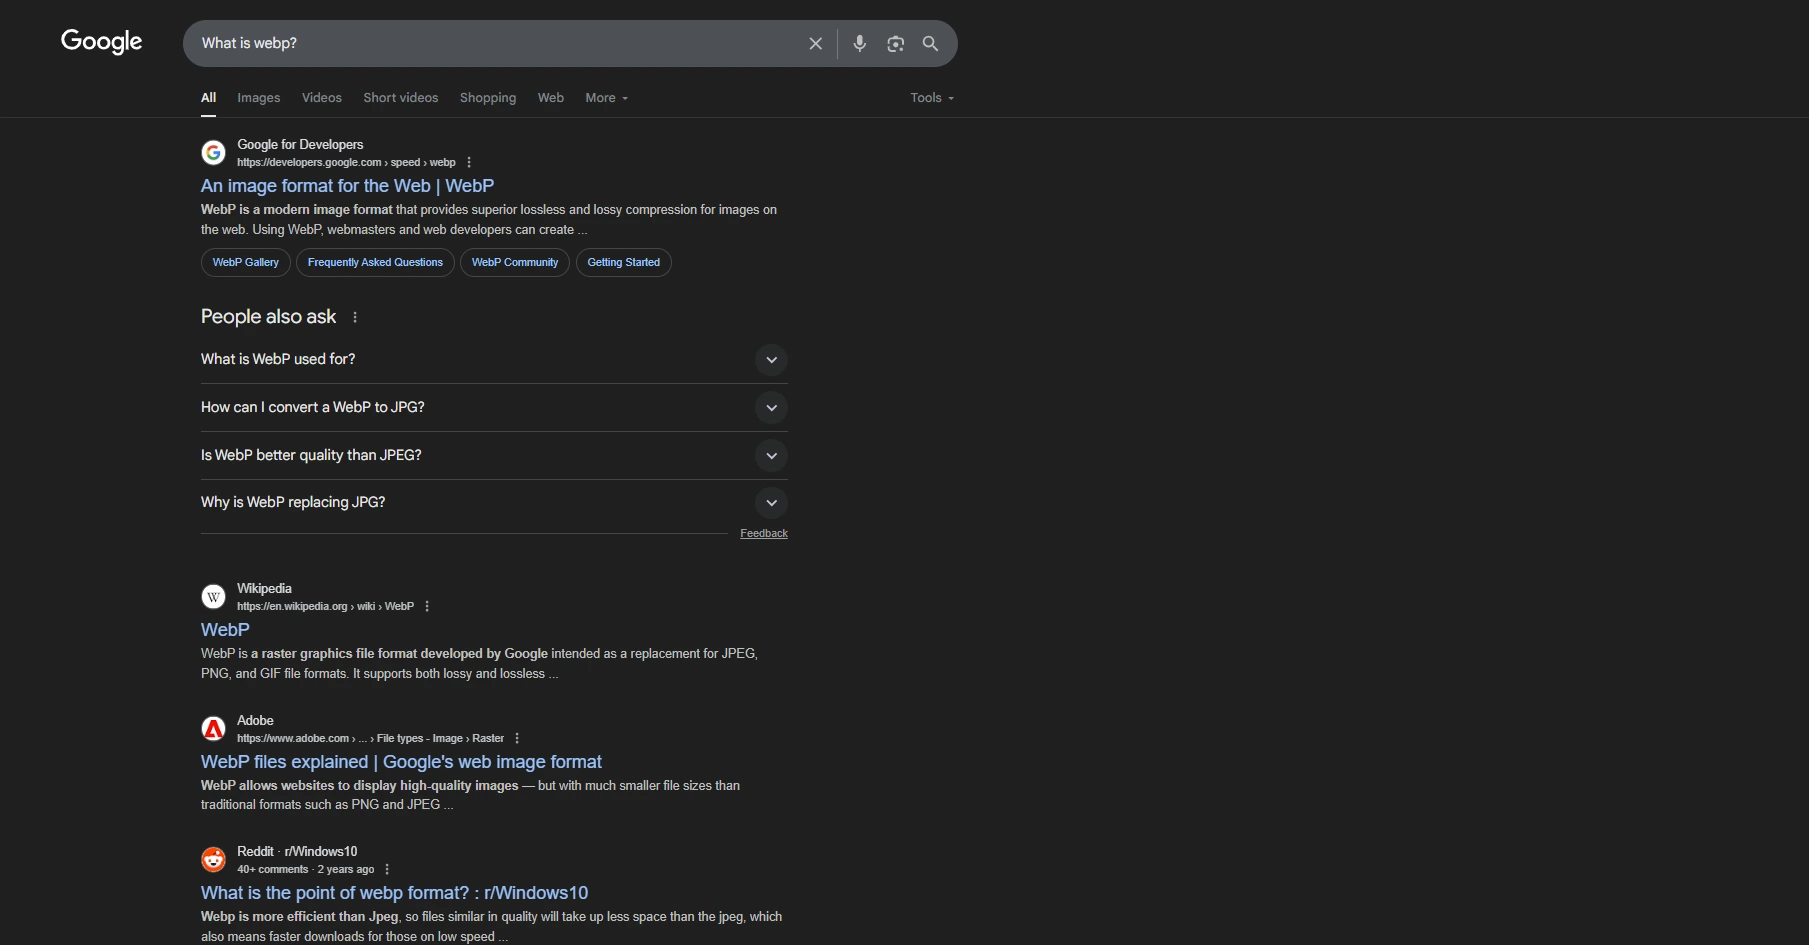
Task: Open the WebP Gallery chip button
Action: pos(245,262)
